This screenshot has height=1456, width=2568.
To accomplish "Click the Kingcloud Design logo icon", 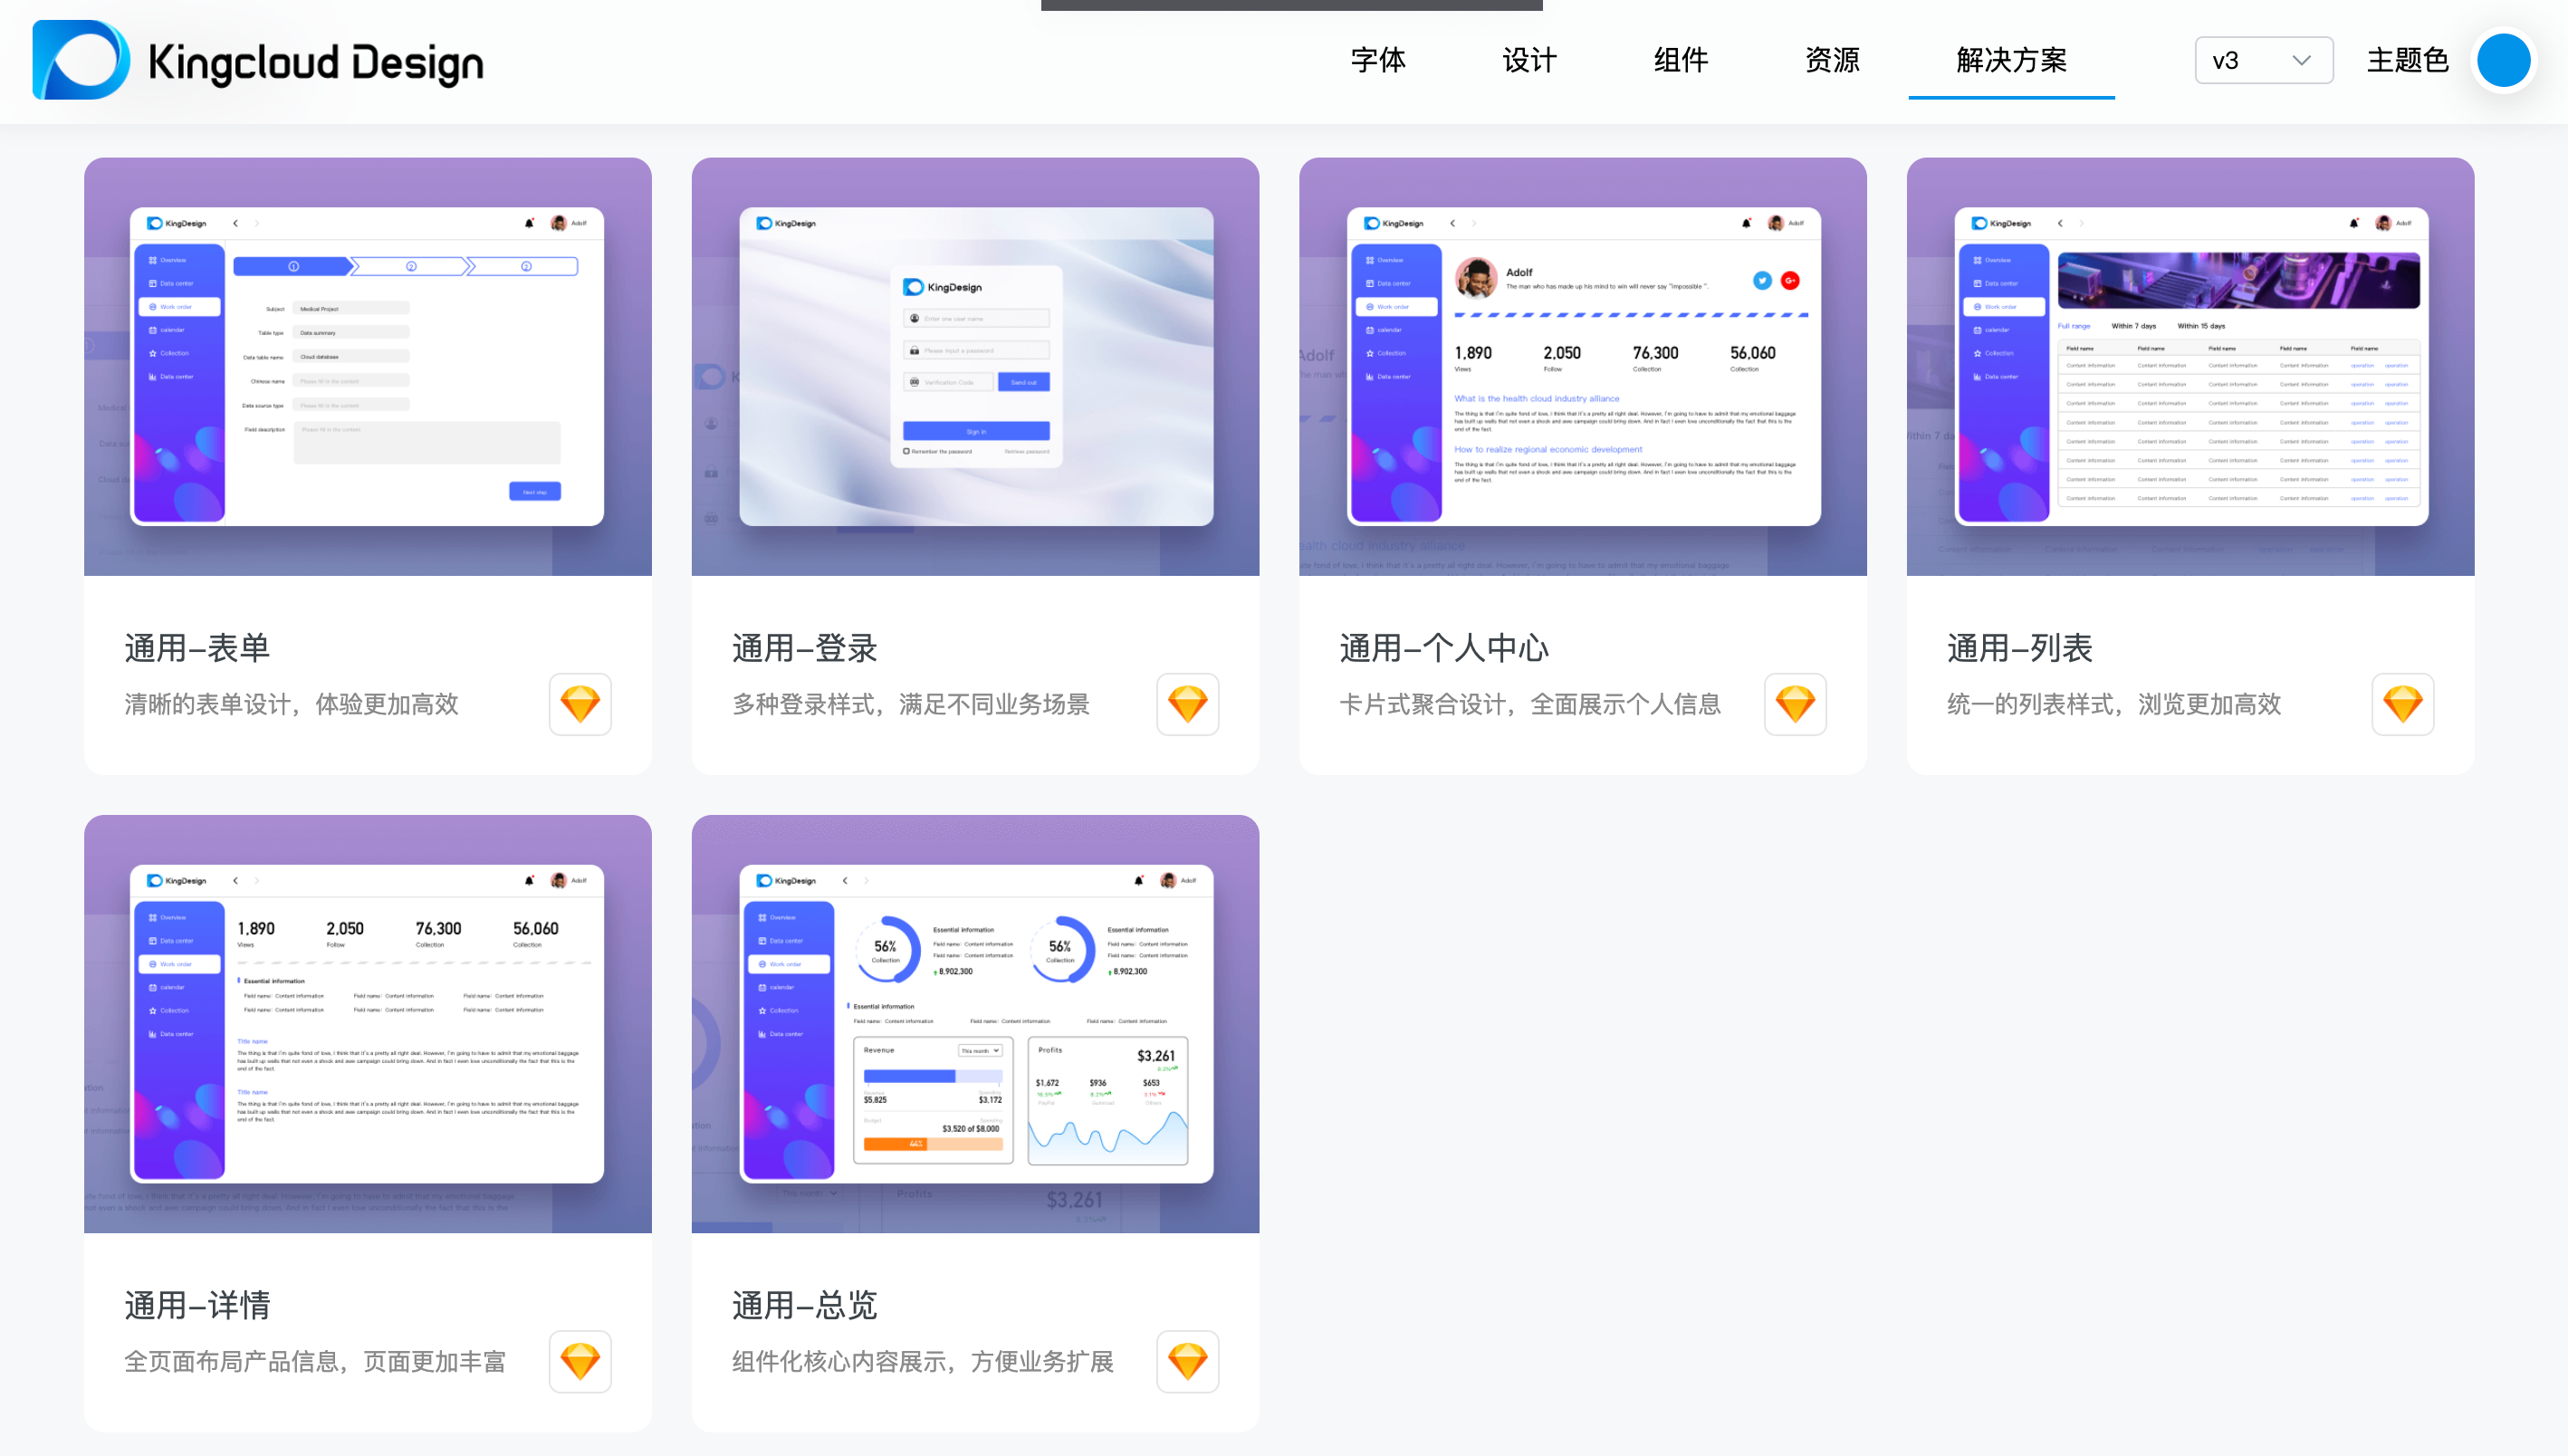I will coord(82,60).
